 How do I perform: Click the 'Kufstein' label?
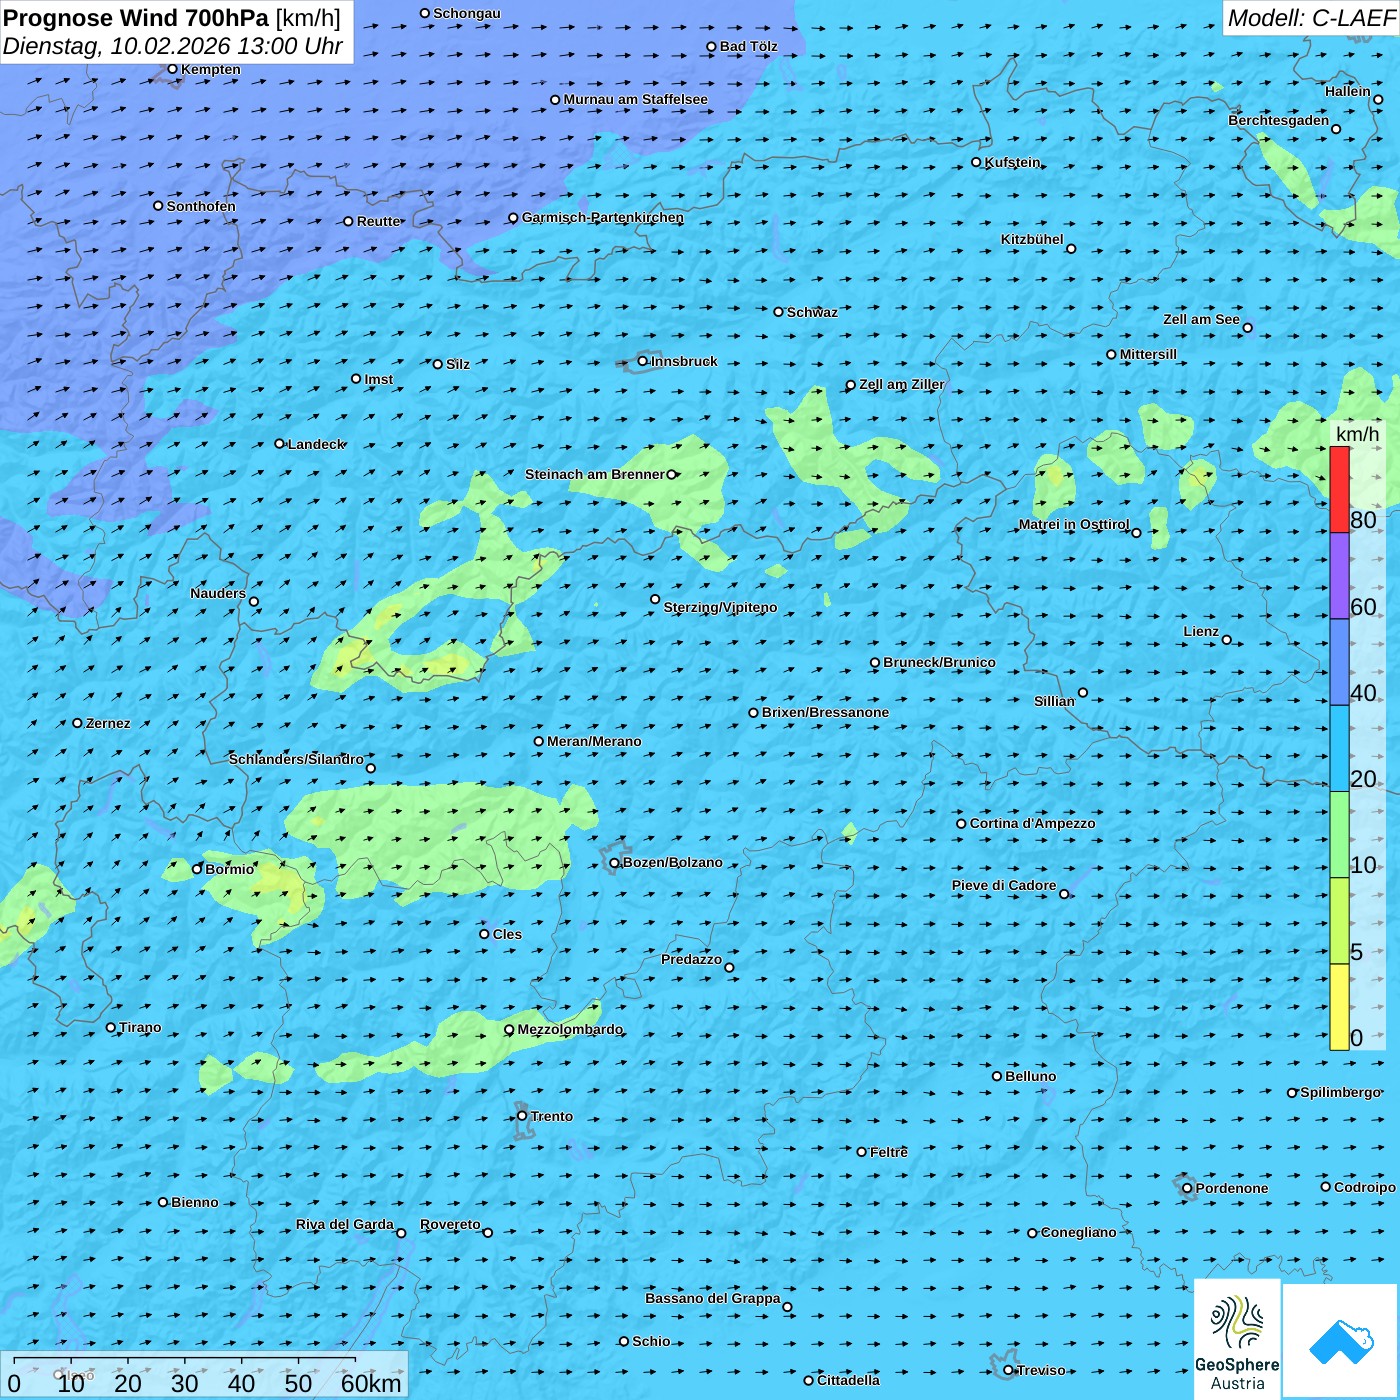pyautogui.click(x=1012, y=162)
